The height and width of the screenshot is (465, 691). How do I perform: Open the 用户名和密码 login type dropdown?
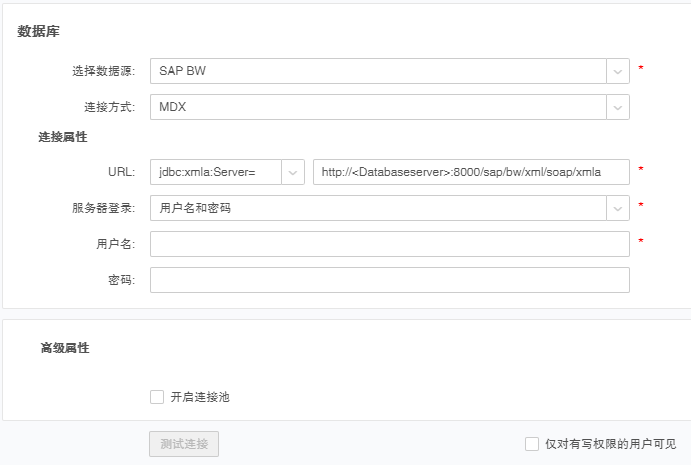[x=378, y=208]
